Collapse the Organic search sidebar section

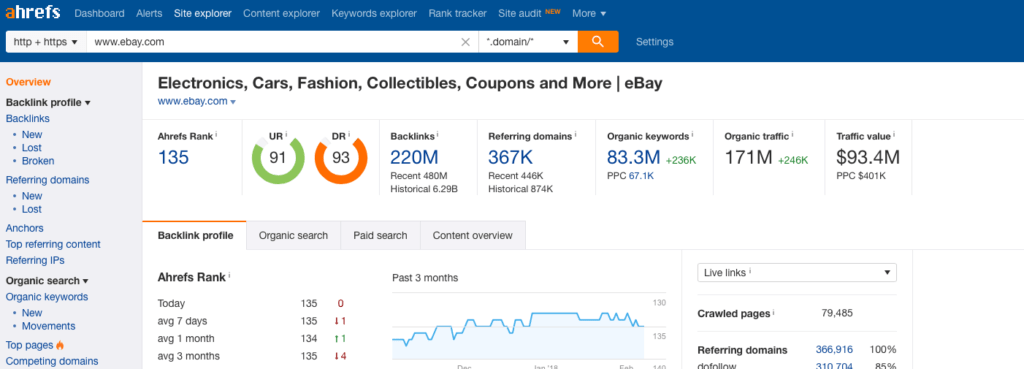point(47,281)
